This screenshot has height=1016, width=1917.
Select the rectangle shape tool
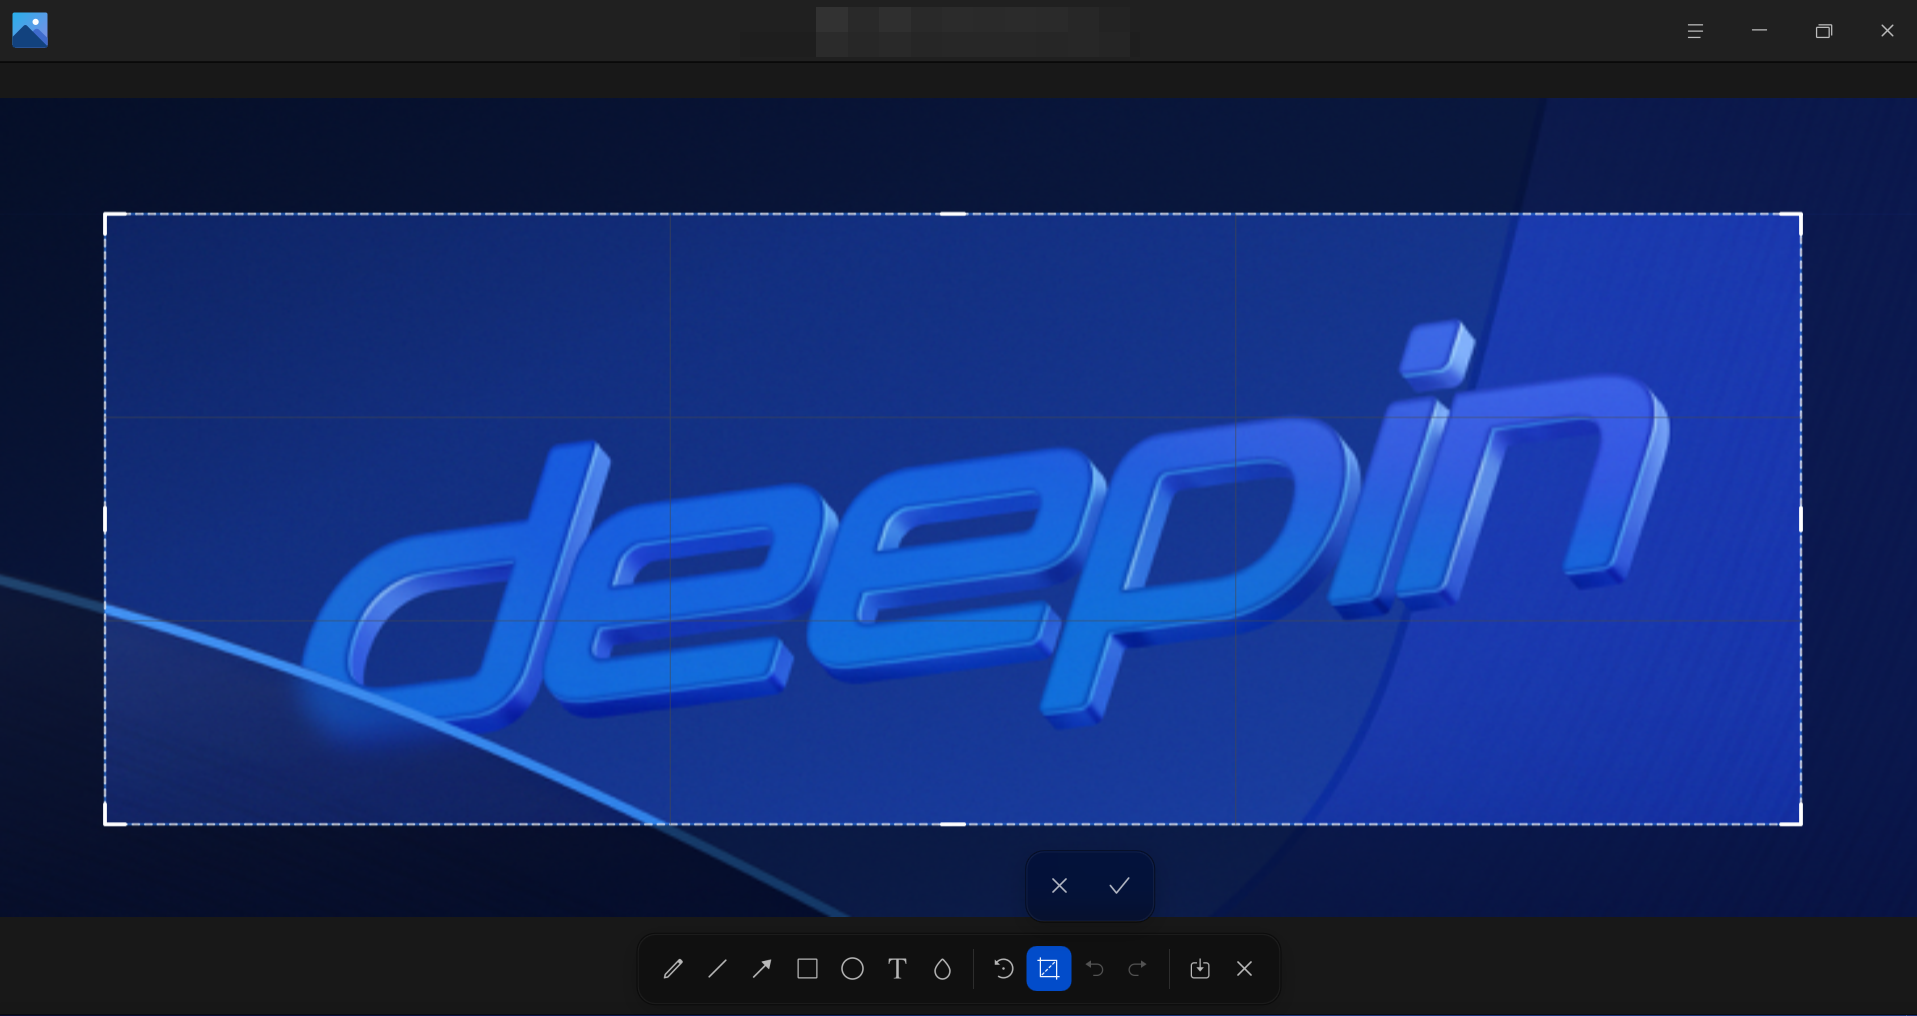pyautogui.click(x=807, y=968)
